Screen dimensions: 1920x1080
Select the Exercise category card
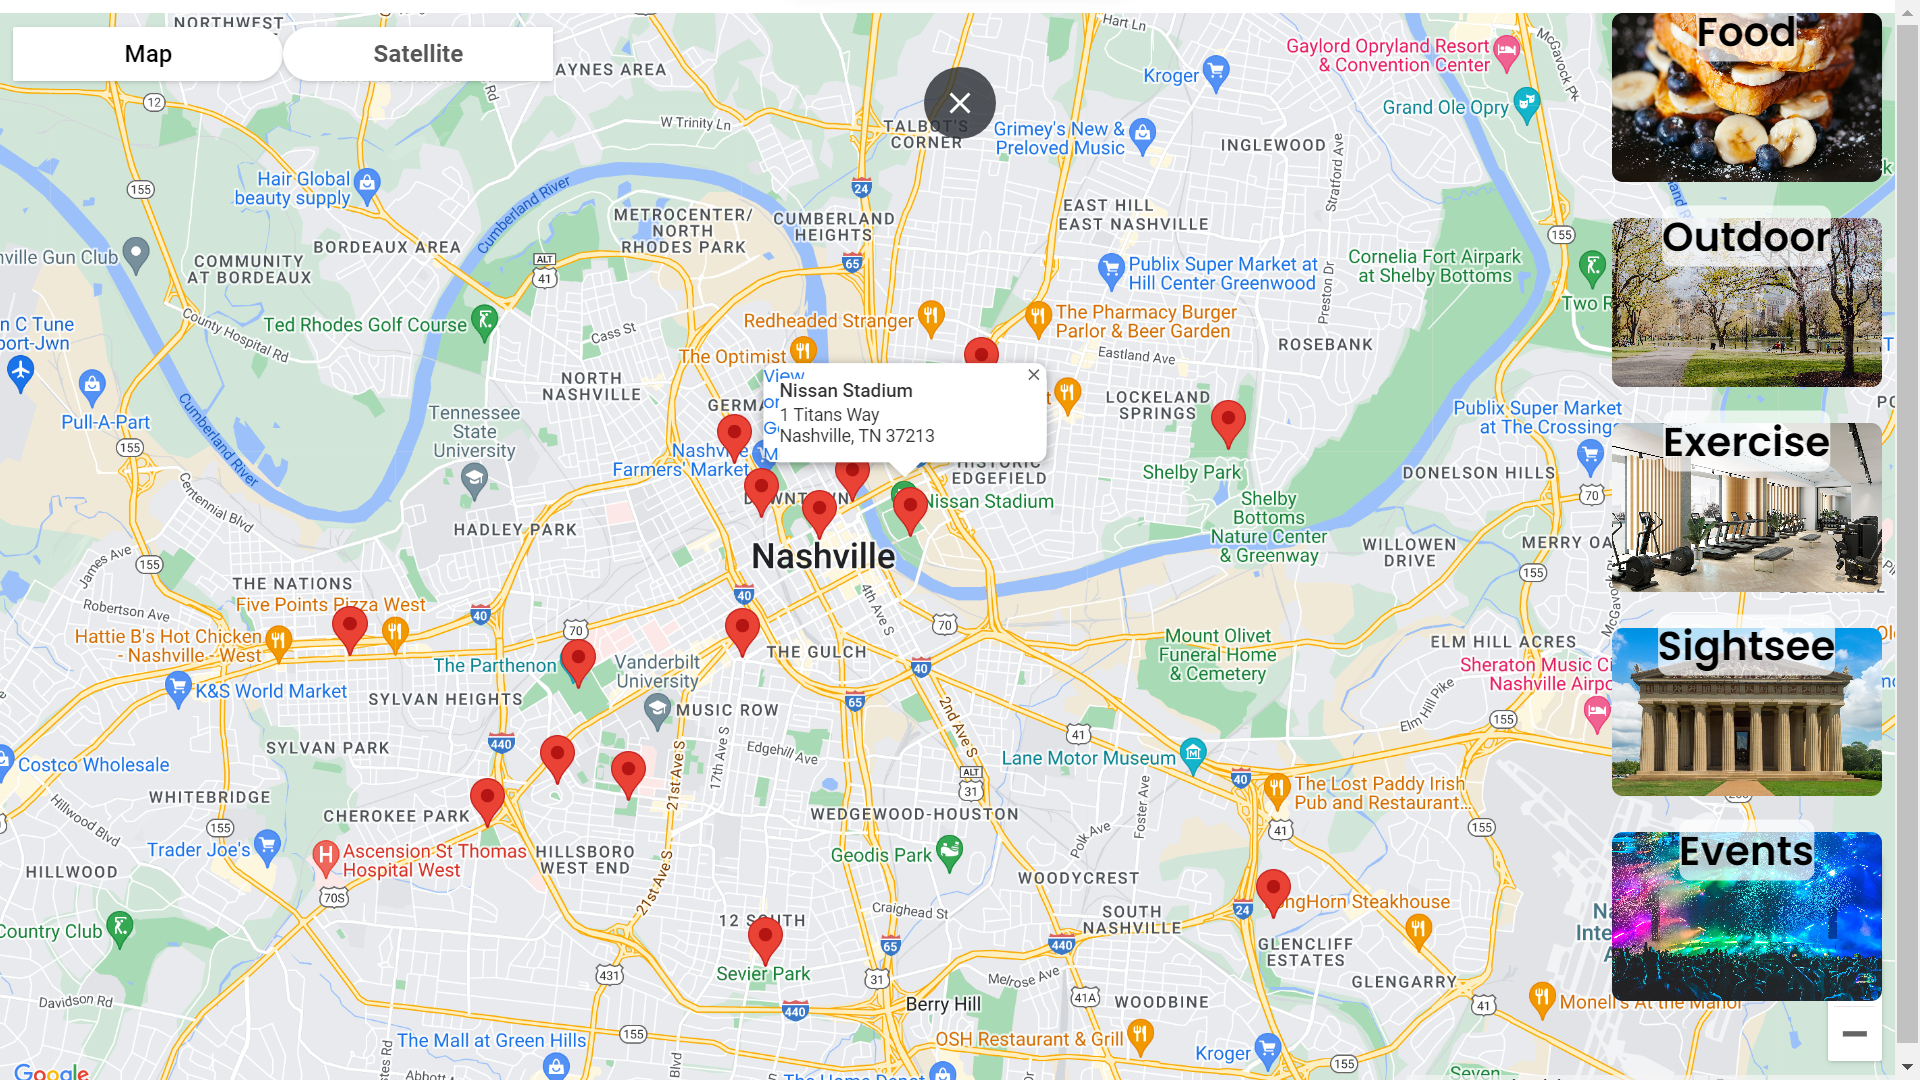point(1746,507)
